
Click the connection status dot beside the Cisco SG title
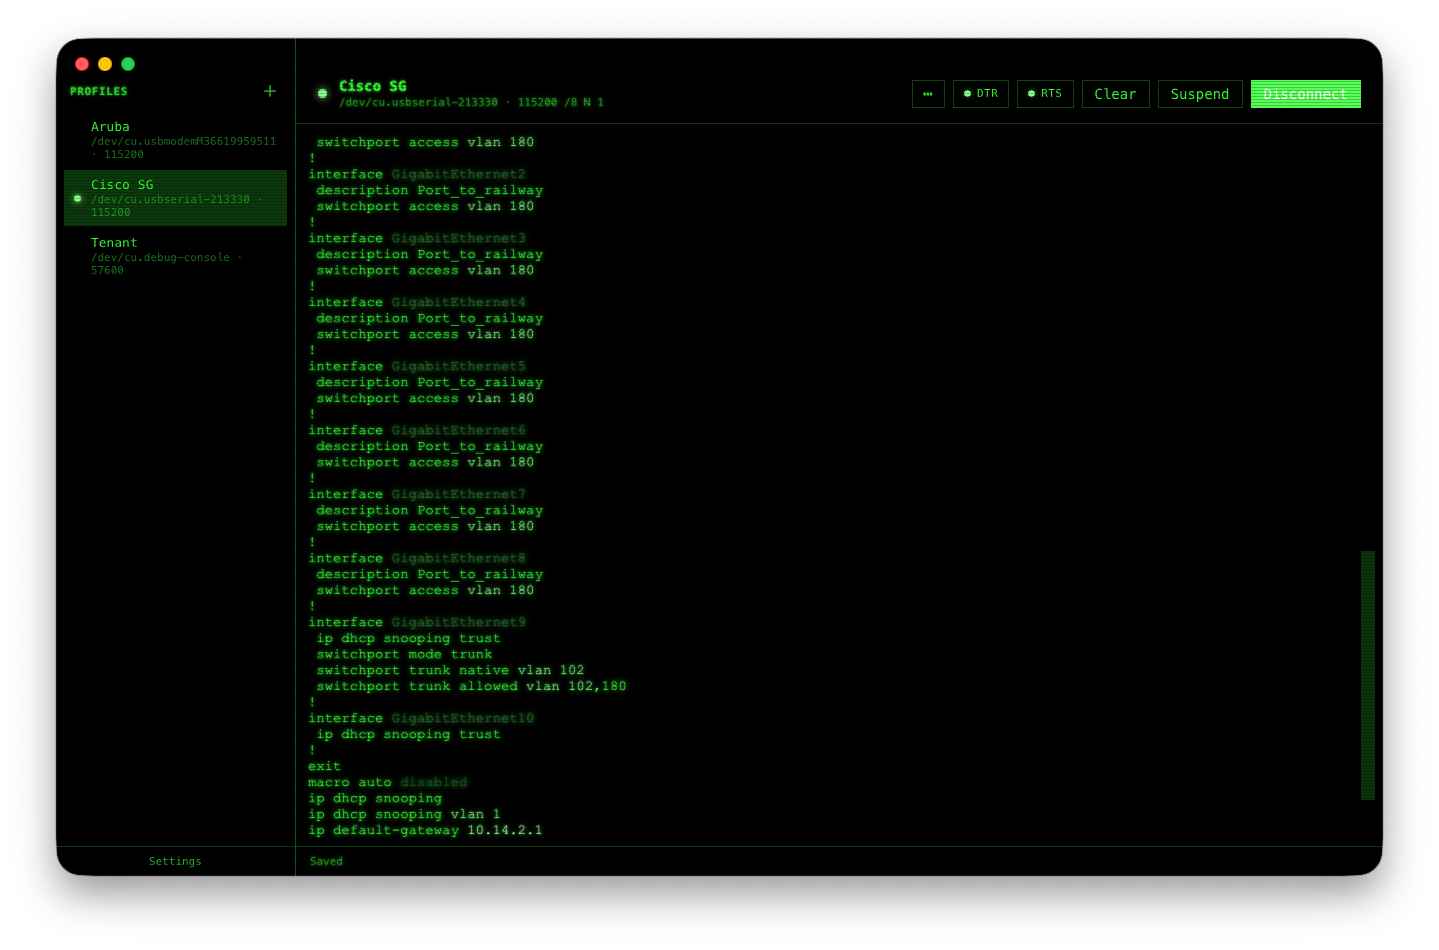tap(322, 94)
